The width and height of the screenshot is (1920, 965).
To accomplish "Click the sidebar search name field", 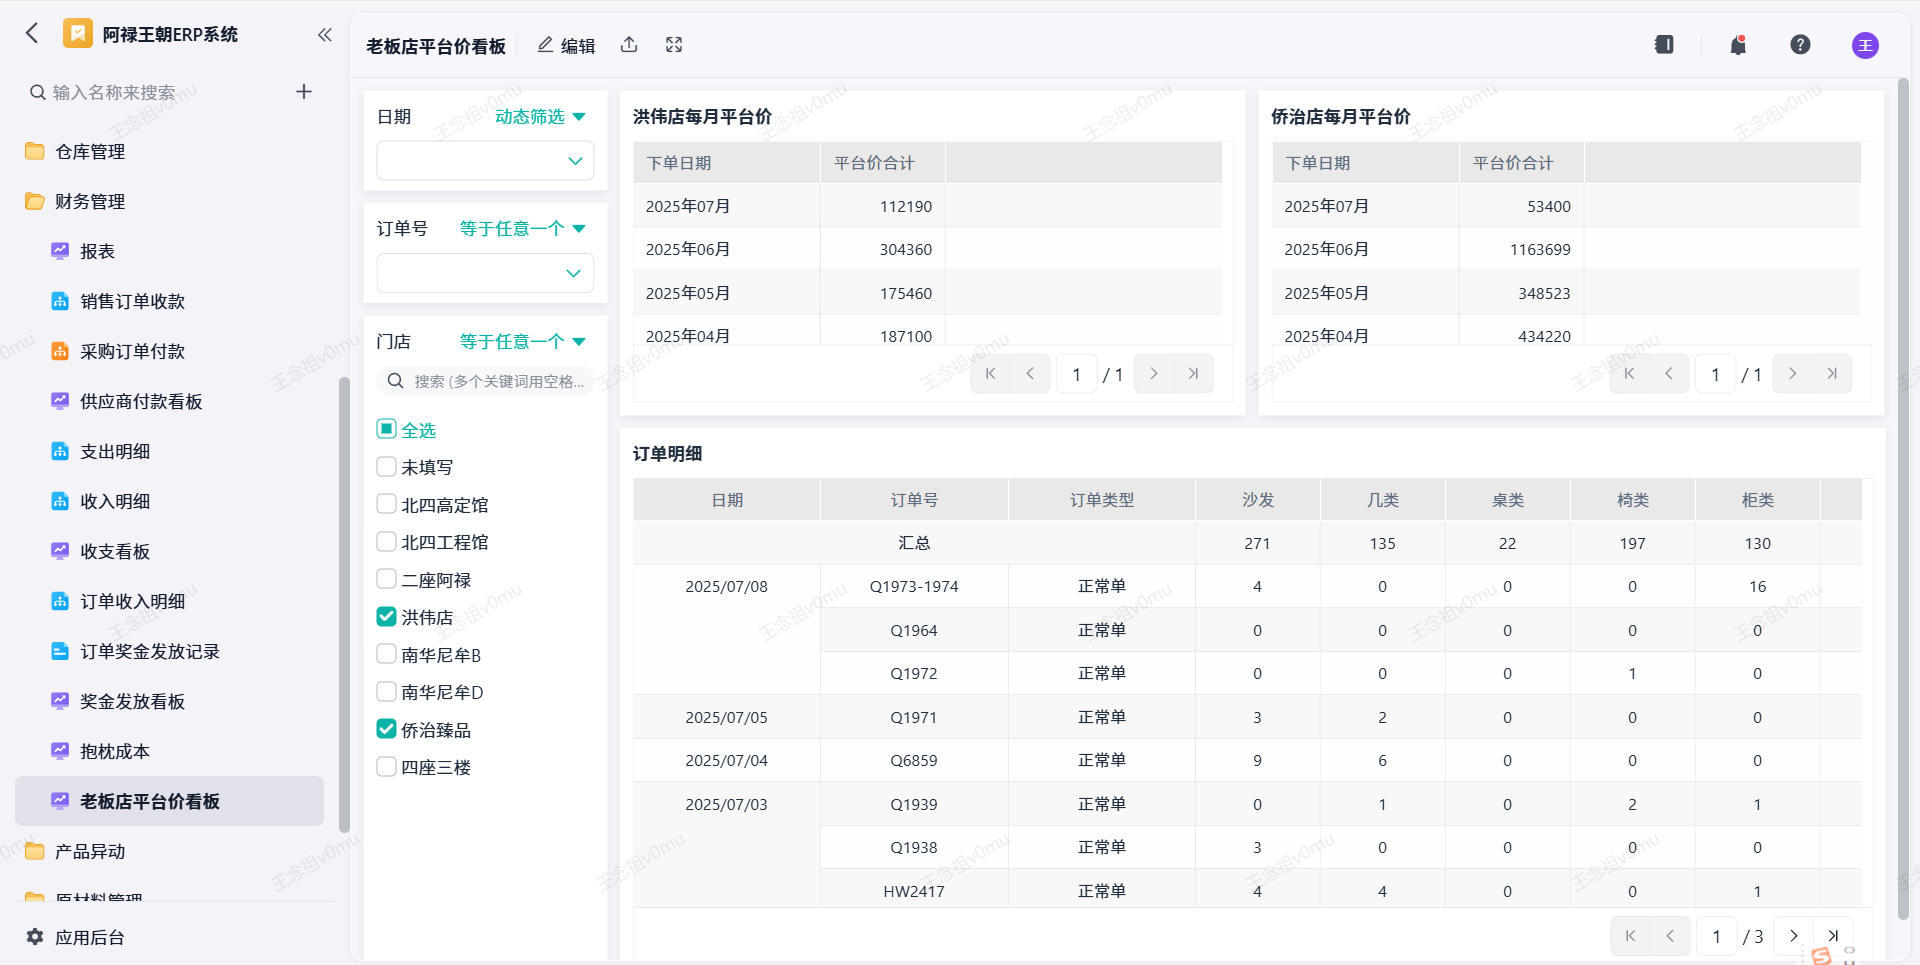I will tap(155, 92).
